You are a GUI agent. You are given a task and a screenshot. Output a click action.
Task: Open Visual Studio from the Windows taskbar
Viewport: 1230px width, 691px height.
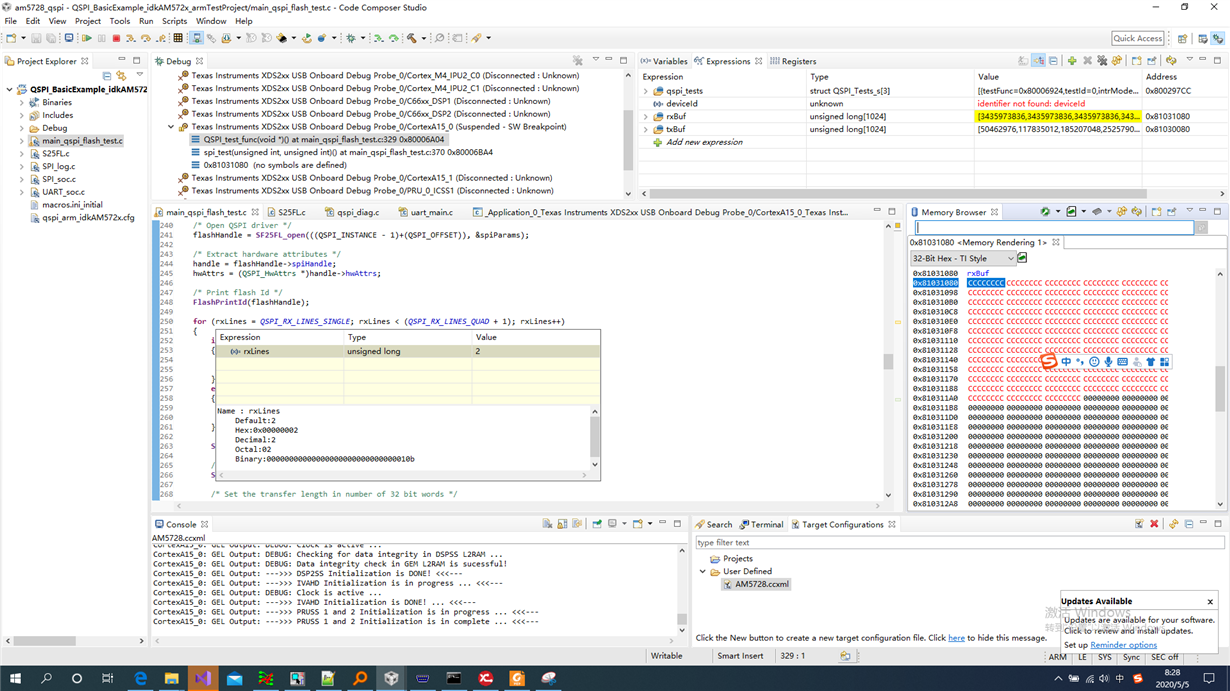tap(203, 678)
